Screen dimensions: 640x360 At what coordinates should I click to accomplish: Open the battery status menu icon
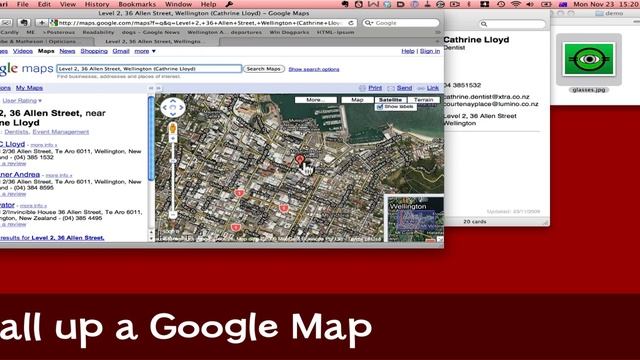(x=546, y=4)
